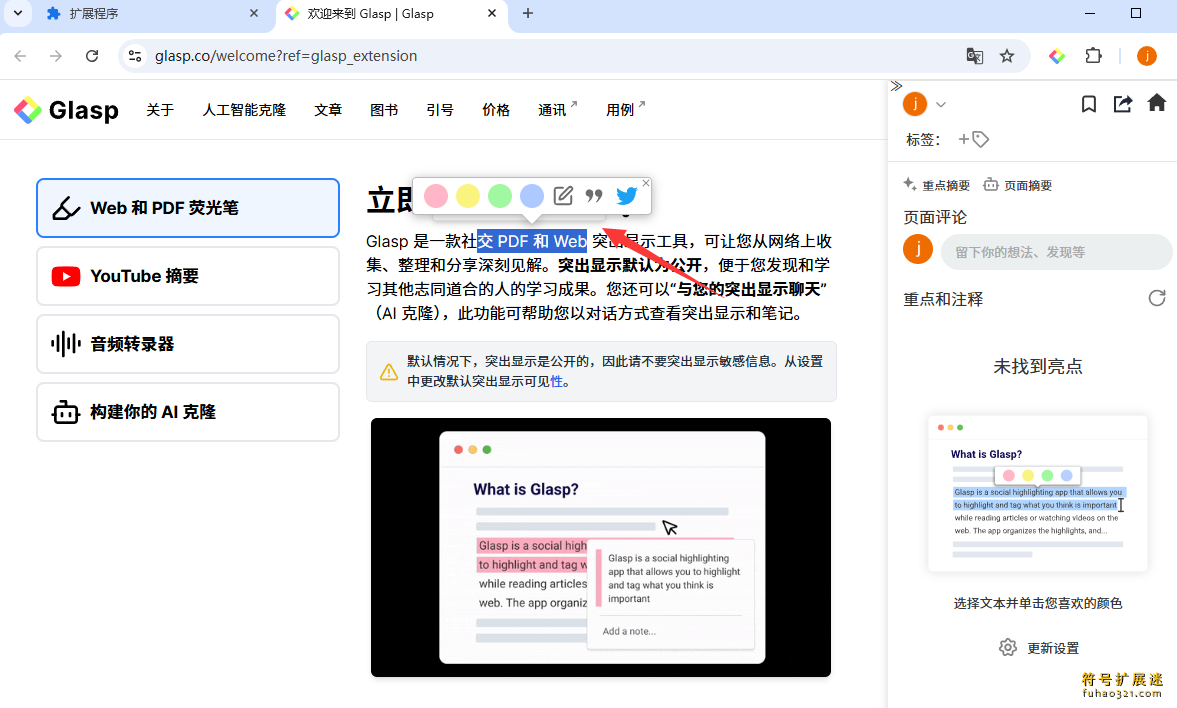Pick the blue highlight color
The height and width of the screenshot is (708, 1177).
[532, 196]
